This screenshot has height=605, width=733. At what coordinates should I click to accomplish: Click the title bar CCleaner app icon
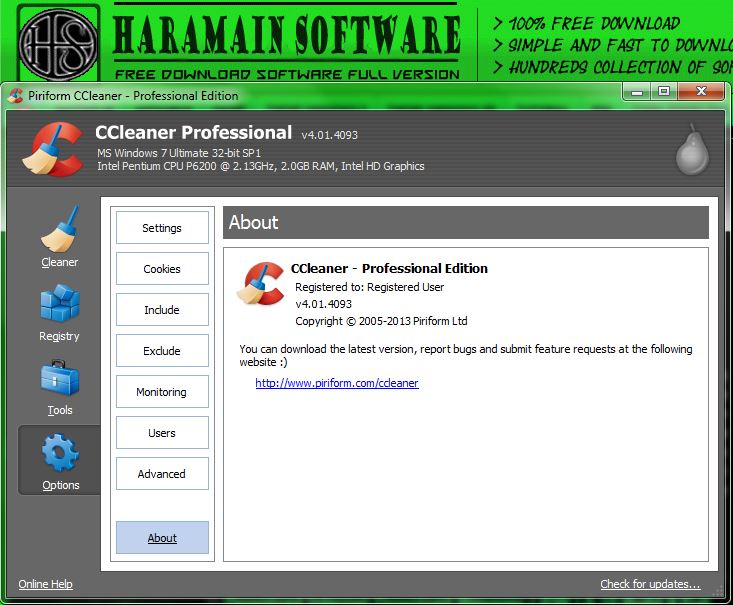point(15,96)
